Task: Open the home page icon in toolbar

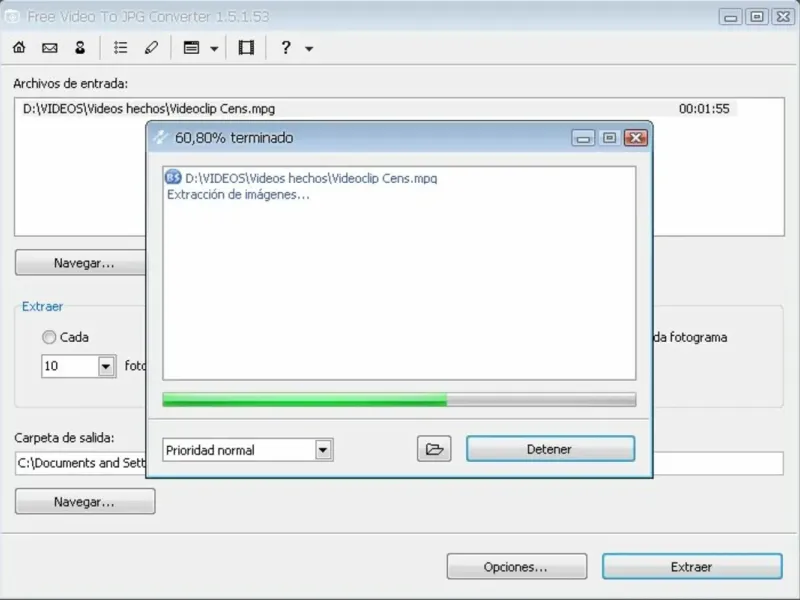Action: tap(19, 47)
